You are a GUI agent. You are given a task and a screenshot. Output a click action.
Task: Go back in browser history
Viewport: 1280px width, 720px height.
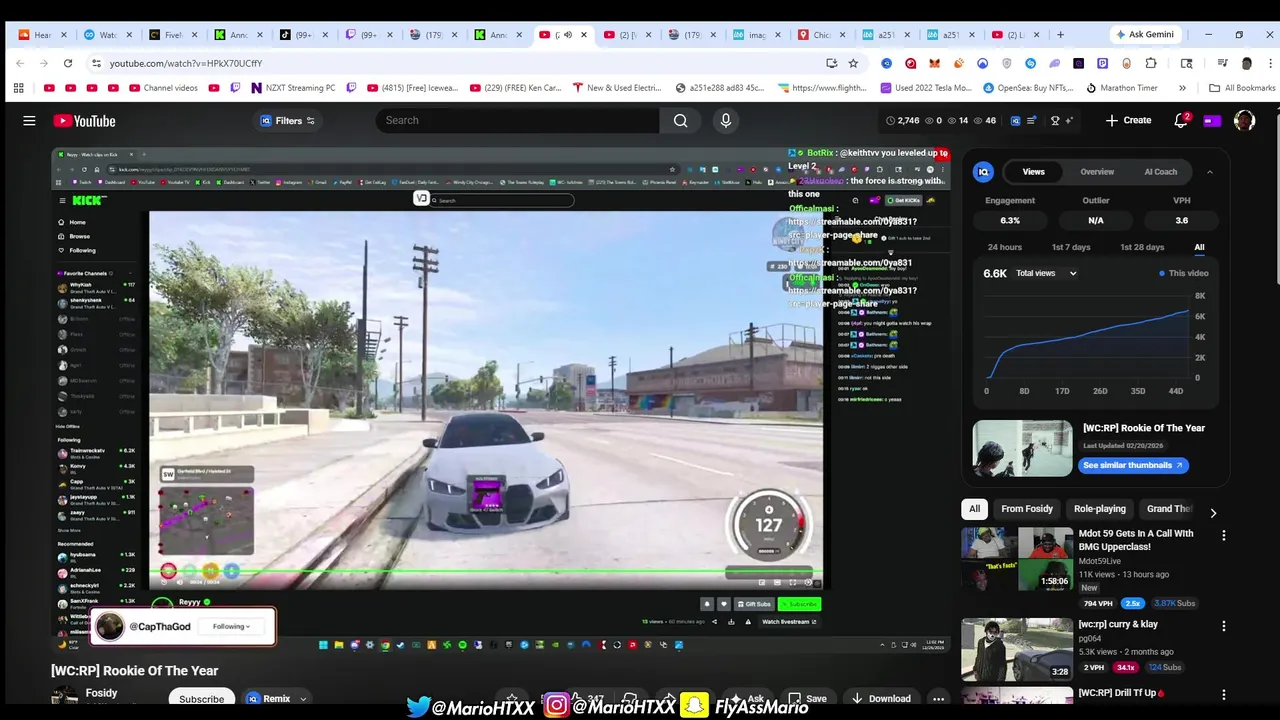(20, 63)
